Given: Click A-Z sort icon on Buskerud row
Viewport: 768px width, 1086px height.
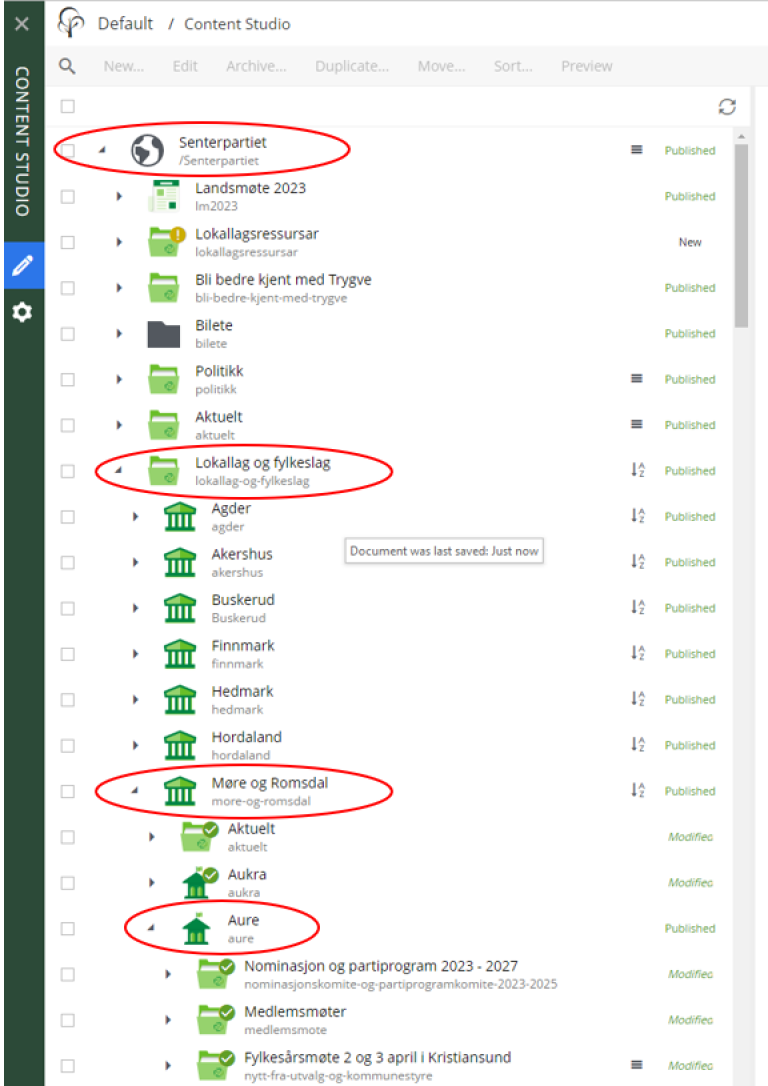Looking at the screenshot, I should click(x=638, y=607).
